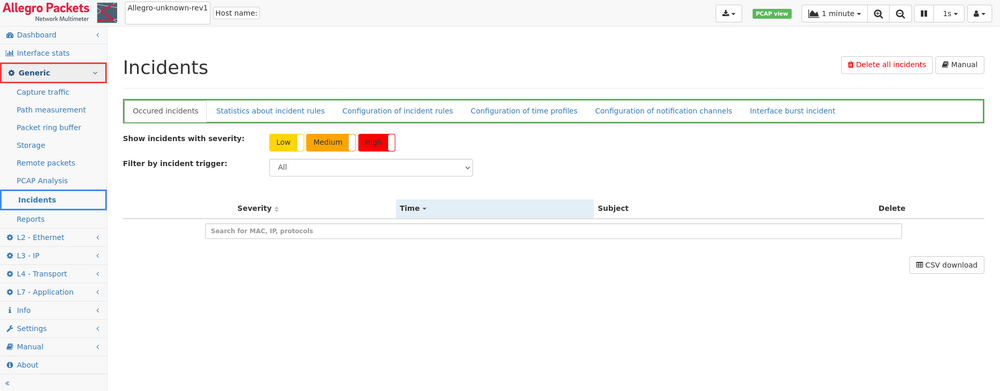Open the incident trigger filter dropdown

tap(371, 168)
